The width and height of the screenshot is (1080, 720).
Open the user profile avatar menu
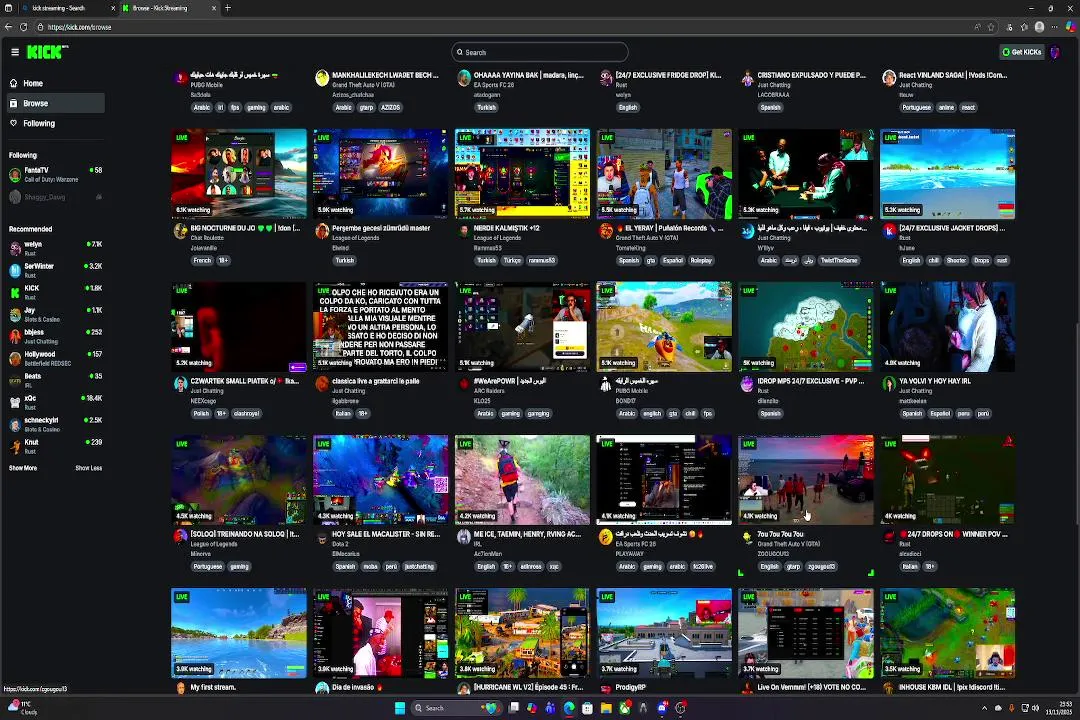point(1055,52)
